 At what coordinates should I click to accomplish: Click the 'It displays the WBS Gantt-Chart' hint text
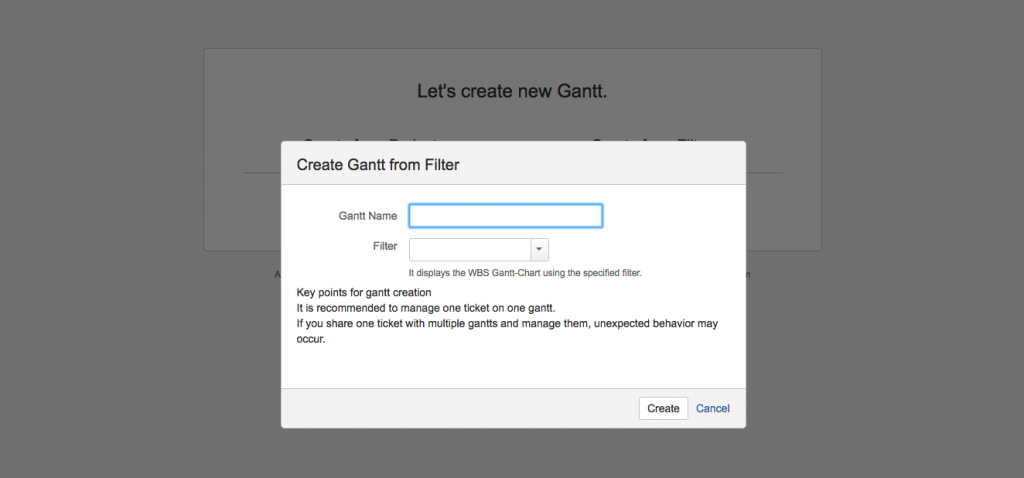coord(525,273)
